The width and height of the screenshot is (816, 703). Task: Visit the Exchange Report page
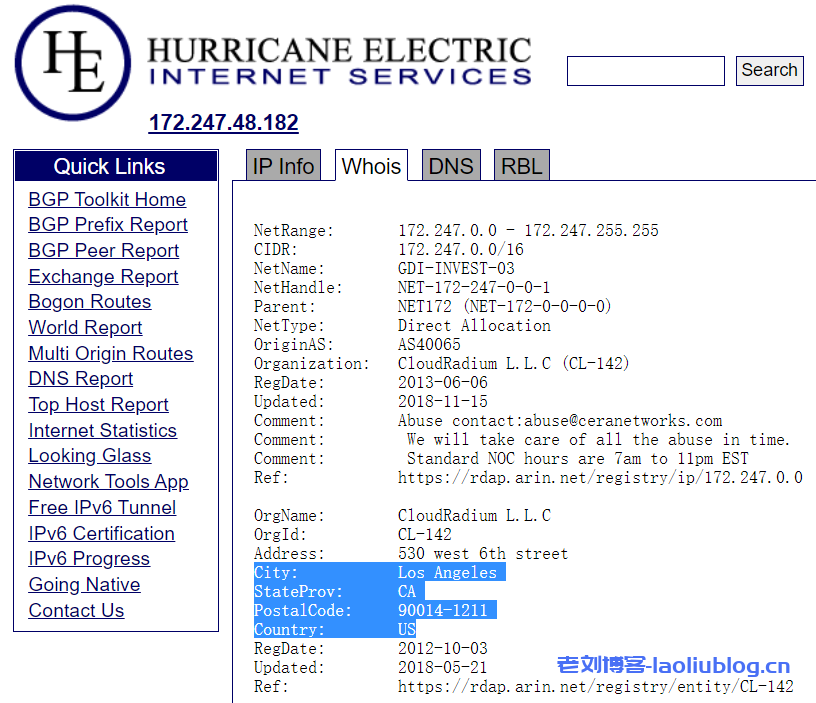point(103,277)
